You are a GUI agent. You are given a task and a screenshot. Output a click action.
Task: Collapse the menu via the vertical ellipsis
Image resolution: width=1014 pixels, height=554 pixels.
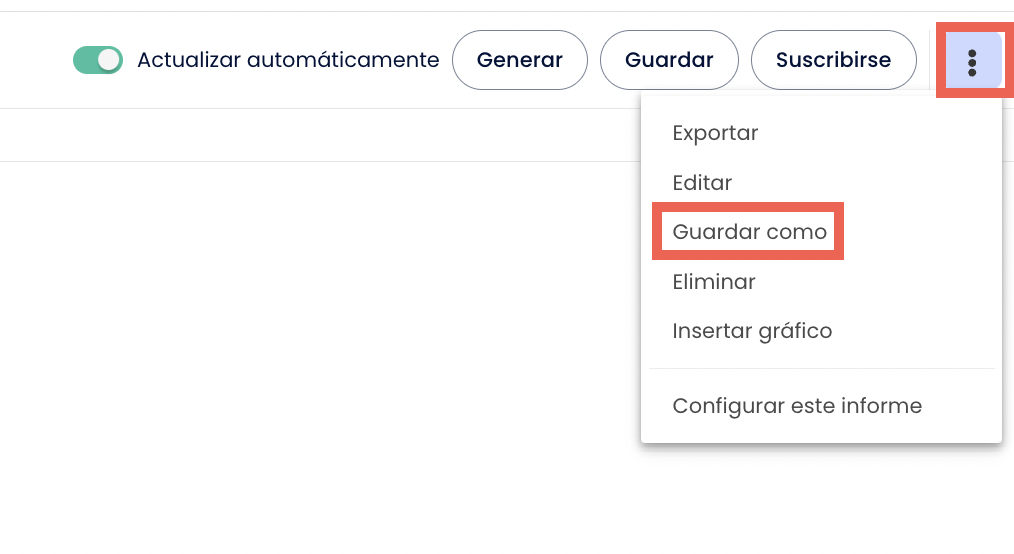(x=972, y=61)
